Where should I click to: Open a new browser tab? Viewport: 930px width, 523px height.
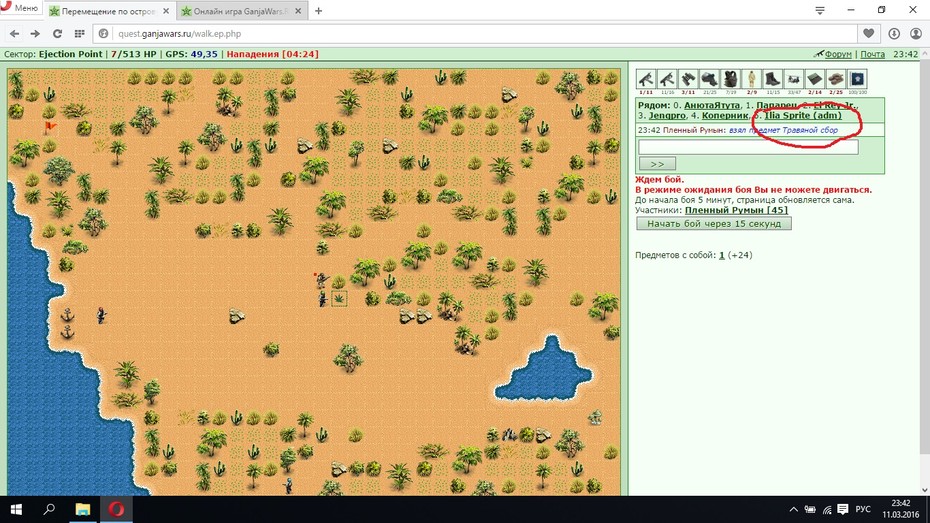(319, 11)
